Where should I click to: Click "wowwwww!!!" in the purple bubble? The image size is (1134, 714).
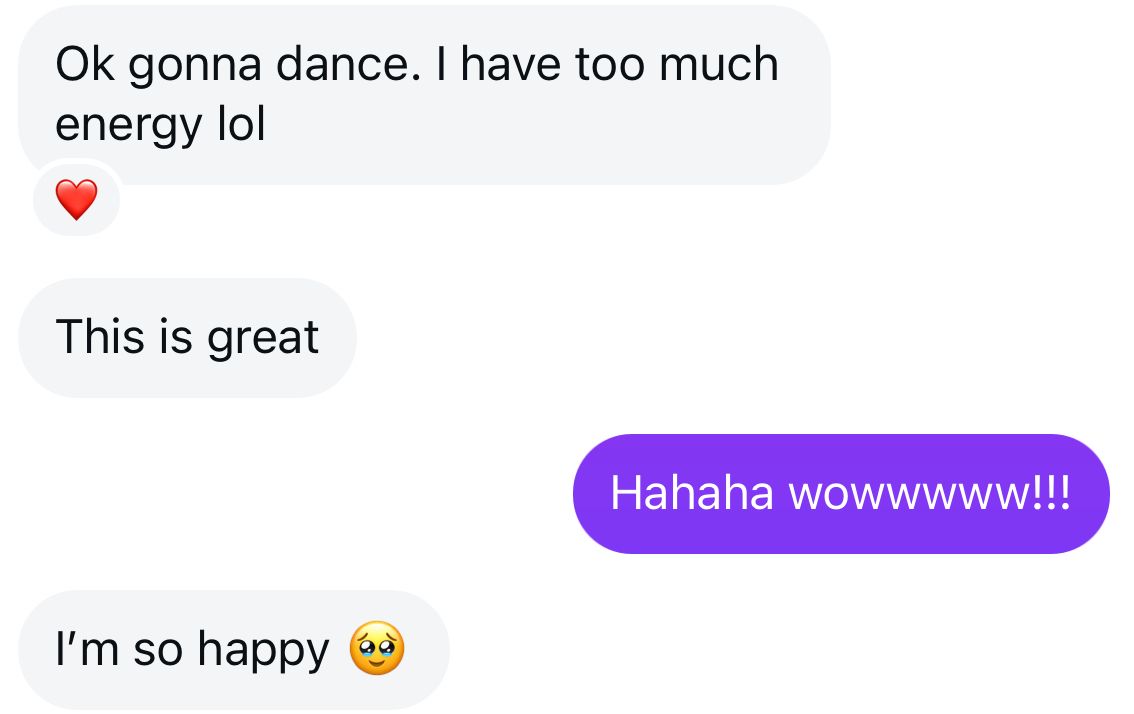929,493
